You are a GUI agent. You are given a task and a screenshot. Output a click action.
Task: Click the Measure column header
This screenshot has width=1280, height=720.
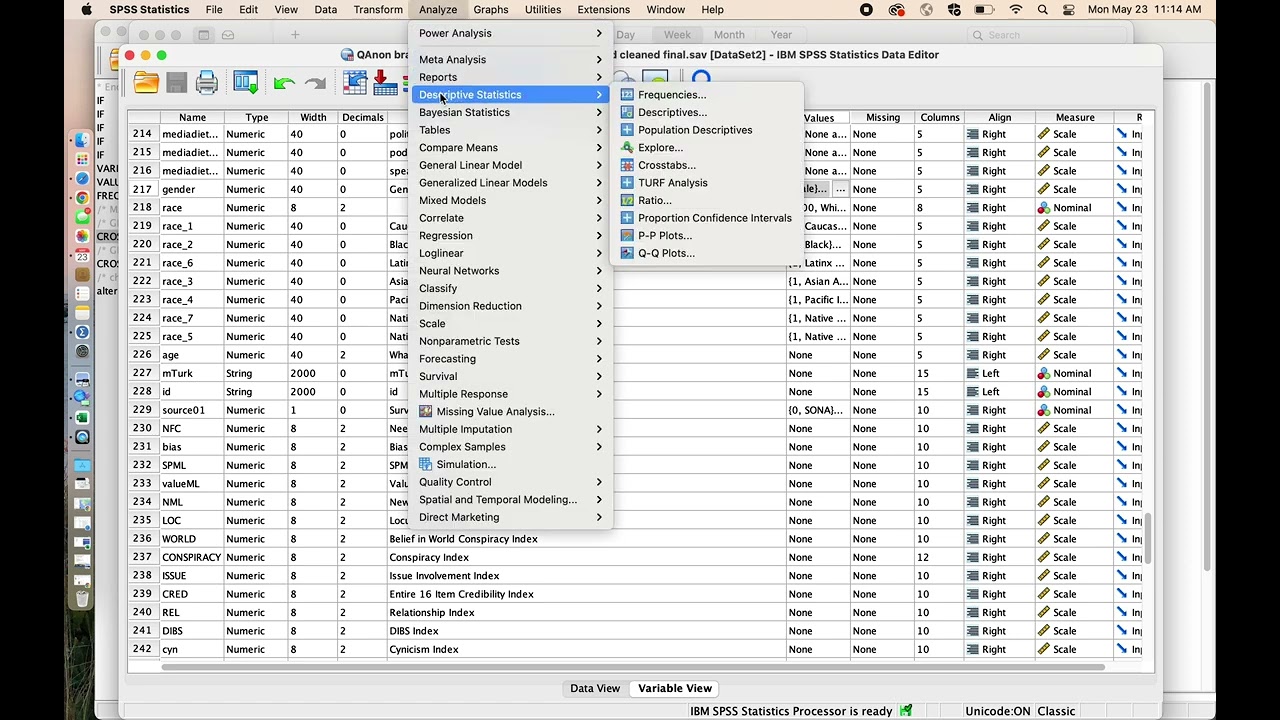pyautogui.click(x=1074, y=117)
